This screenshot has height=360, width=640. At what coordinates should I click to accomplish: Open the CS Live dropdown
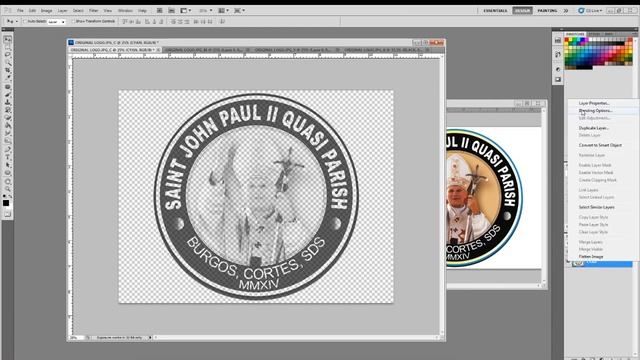(591, 10)
